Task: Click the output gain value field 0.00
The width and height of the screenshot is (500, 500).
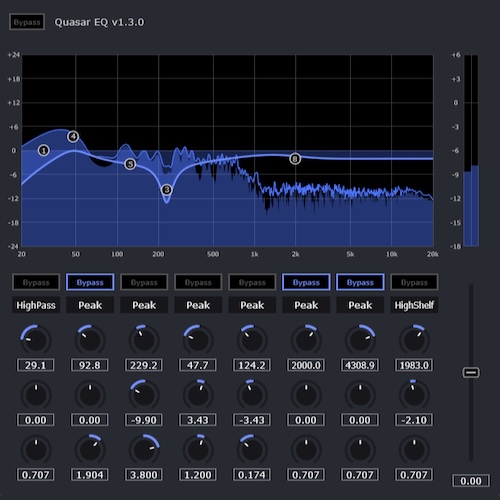Action: click(471, 481)
